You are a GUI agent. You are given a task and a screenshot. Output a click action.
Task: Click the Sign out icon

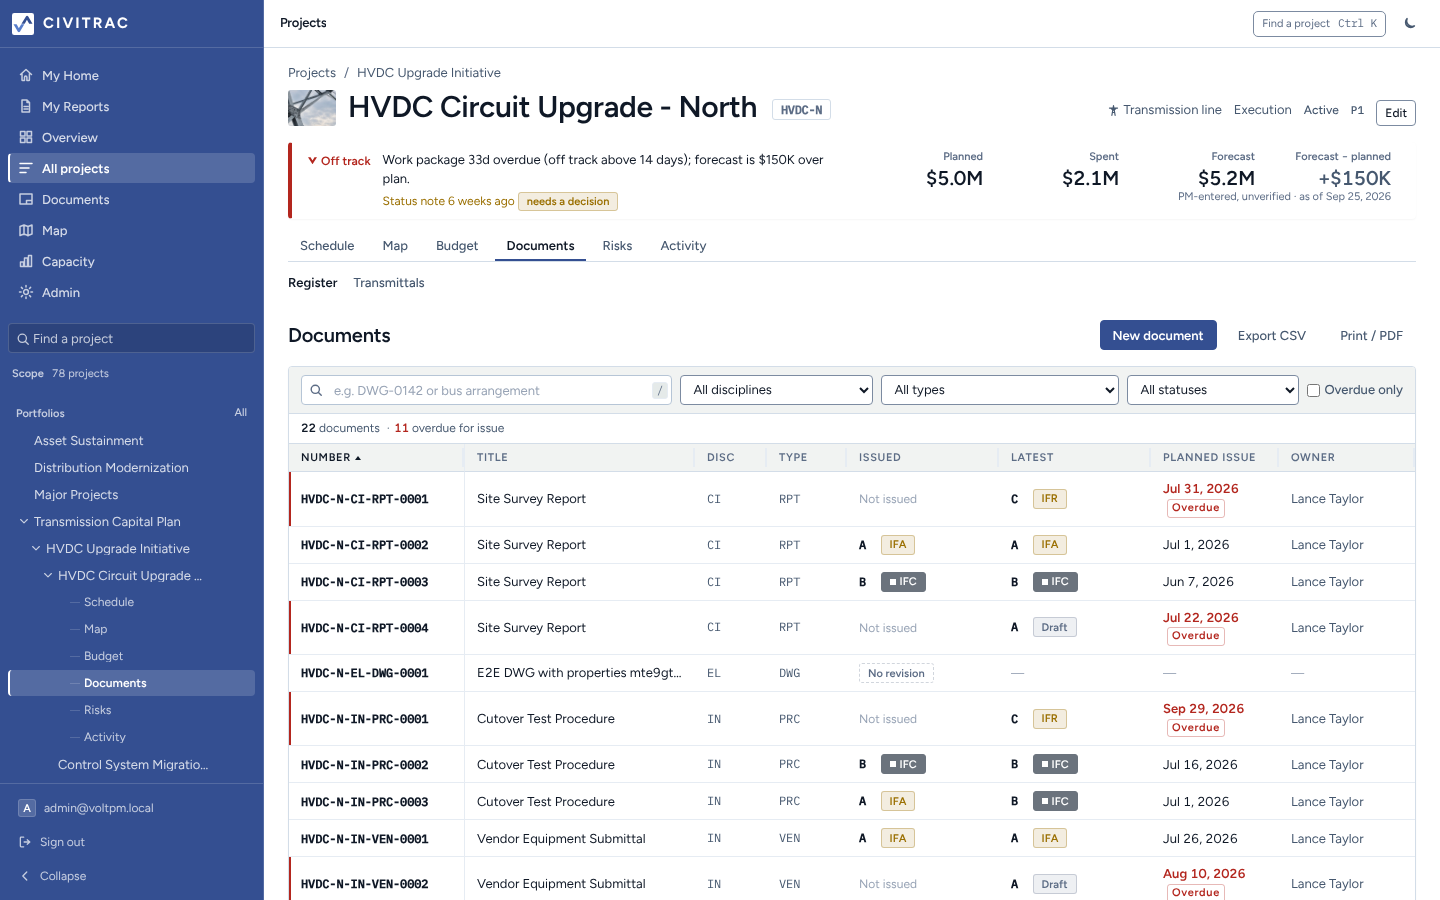tap(25, 842)
